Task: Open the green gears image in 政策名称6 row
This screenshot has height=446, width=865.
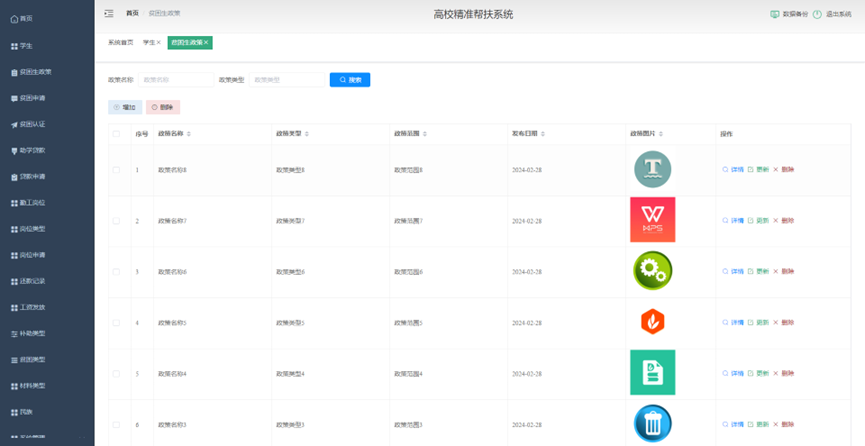Action: coord(653,270)
